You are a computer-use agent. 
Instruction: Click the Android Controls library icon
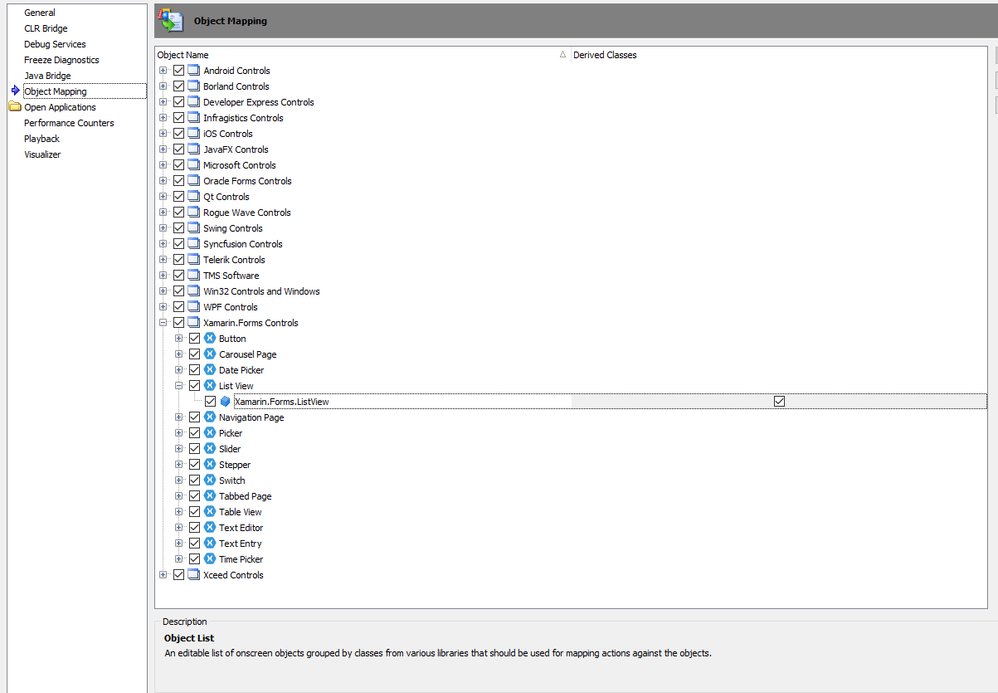coord(193,71)
